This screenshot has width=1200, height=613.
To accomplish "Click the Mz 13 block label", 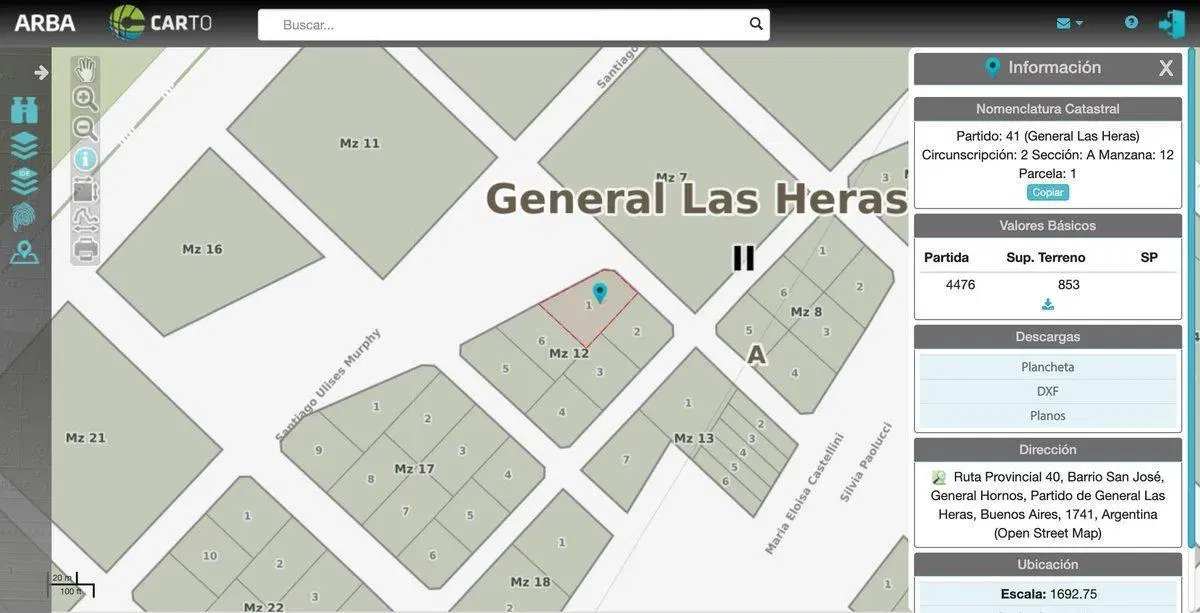I will coord(694,438).
